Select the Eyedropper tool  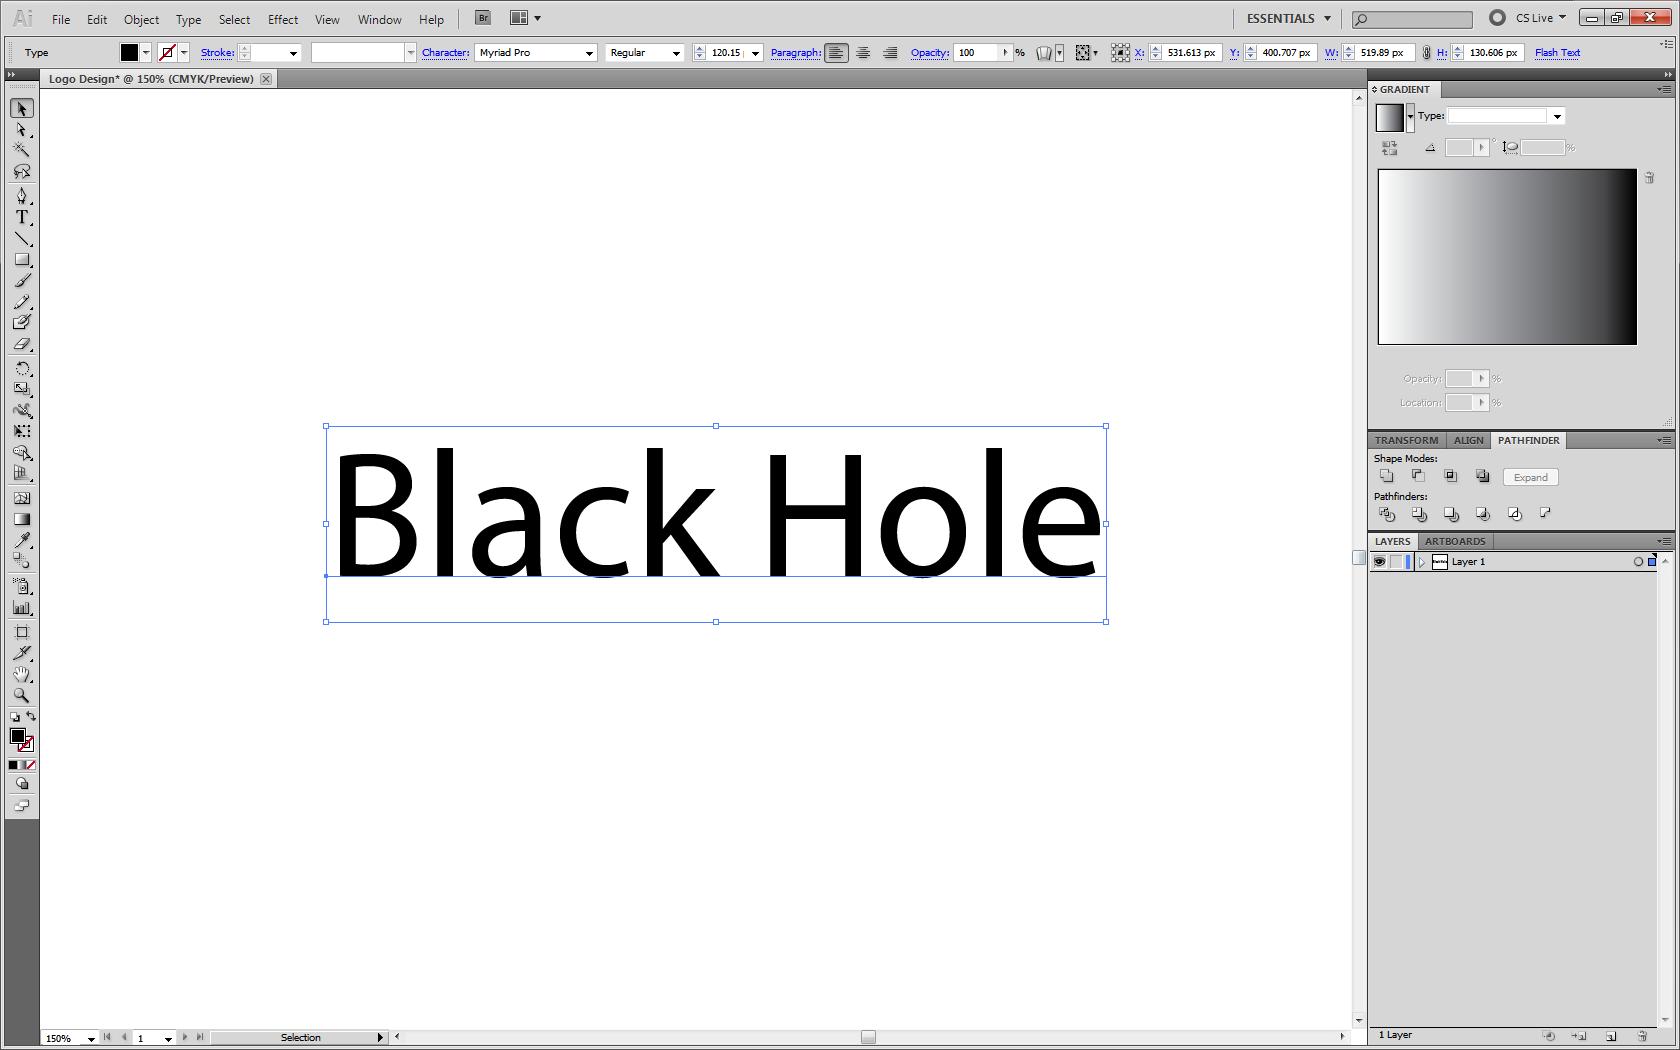22,540
